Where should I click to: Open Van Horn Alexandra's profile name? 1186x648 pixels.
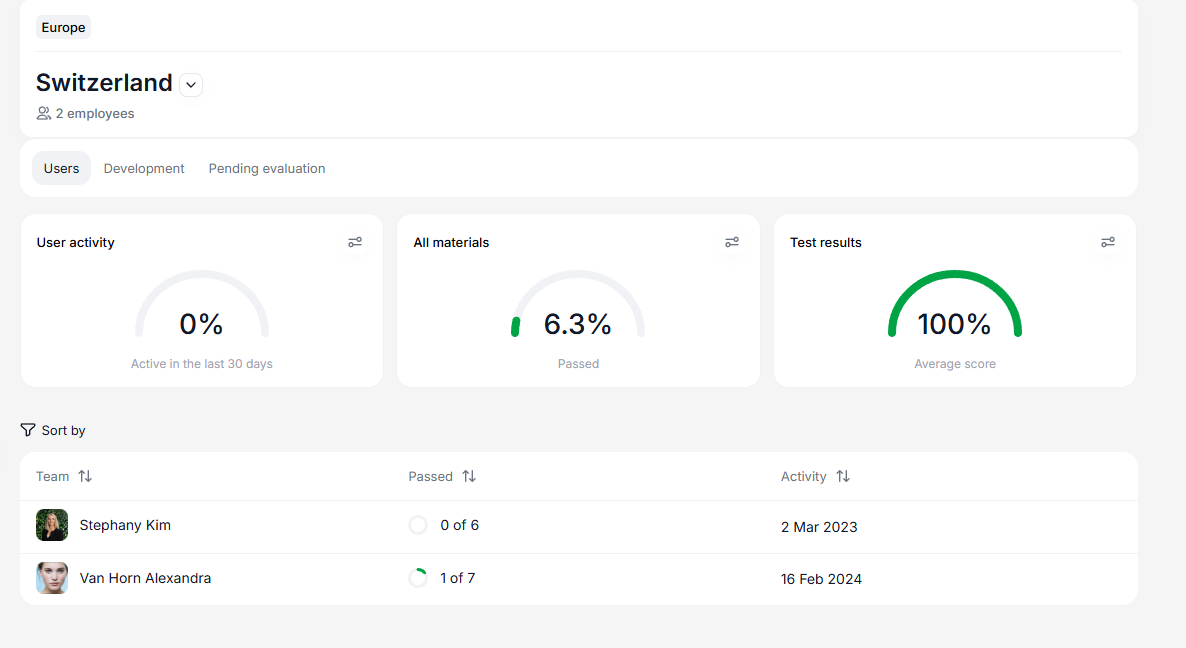(145, 578)
